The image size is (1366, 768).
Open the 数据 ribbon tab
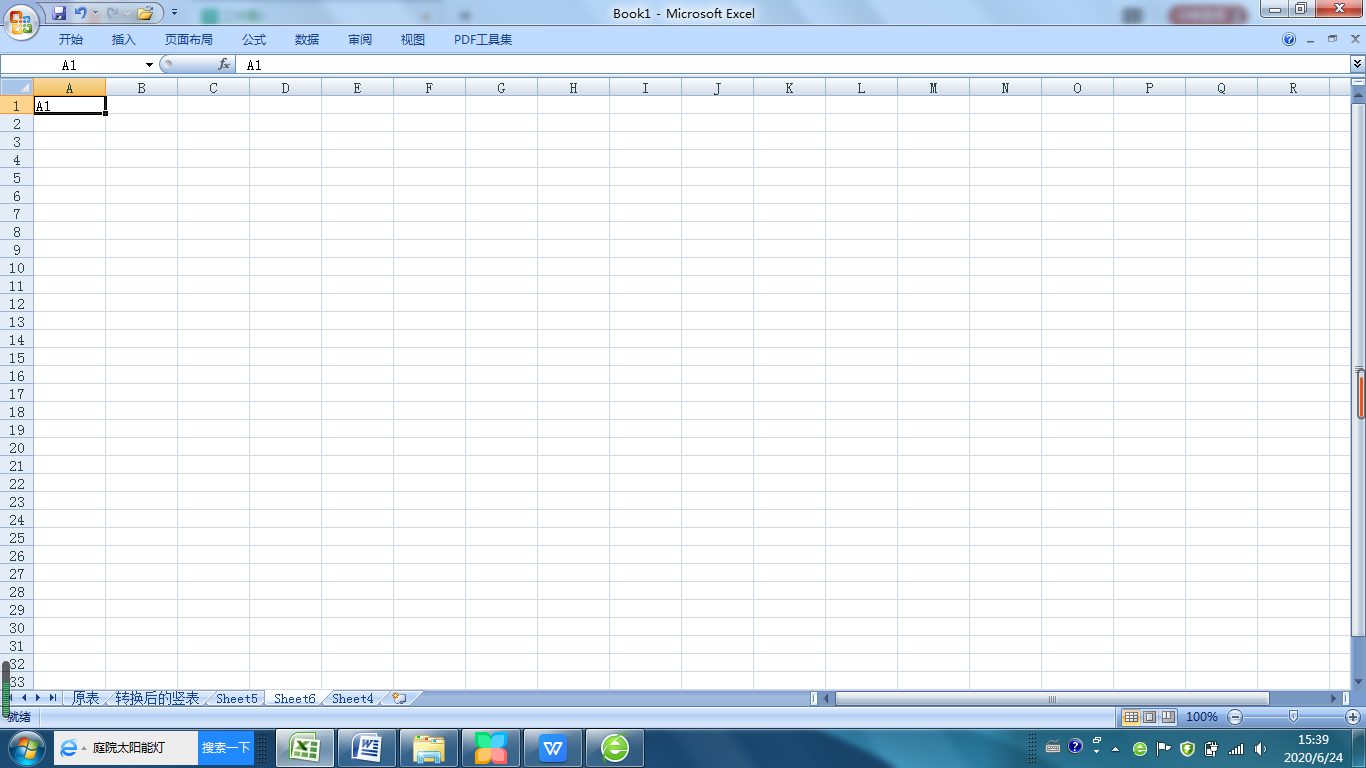click(307, 40)
